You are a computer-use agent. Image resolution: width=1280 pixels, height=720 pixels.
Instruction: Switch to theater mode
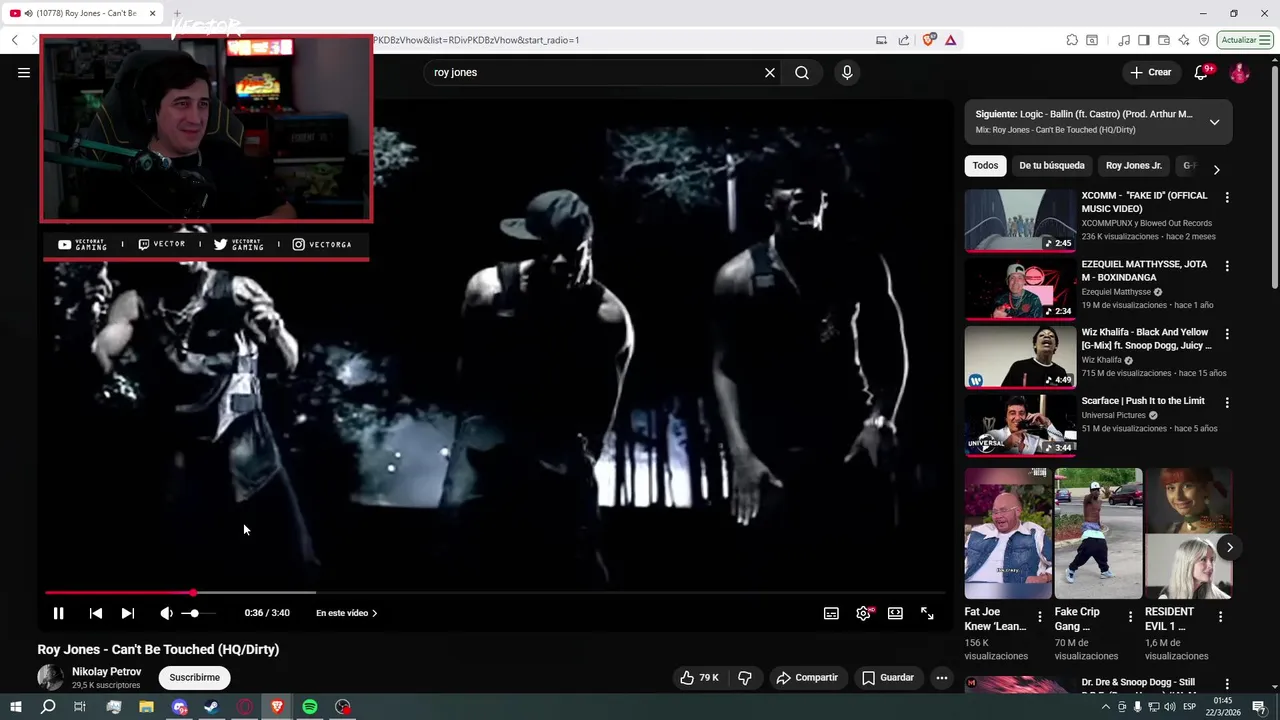[x=895, y=613]
